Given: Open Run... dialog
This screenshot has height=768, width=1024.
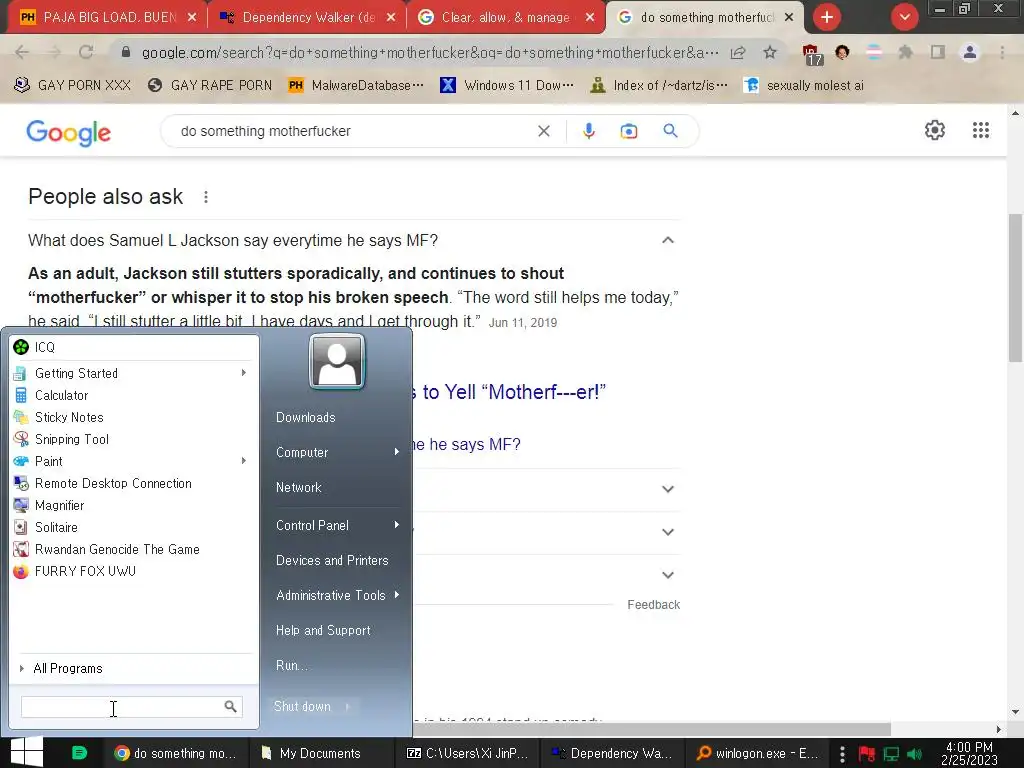Looking at the screenshot, I should click(x=291, y=665).
